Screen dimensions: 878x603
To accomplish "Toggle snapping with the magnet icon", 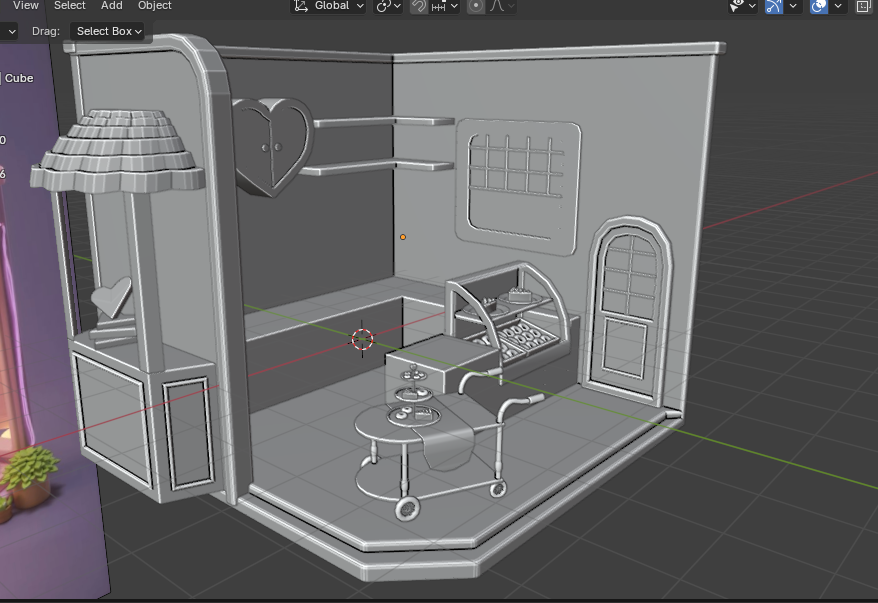I will tap(418, 6).
